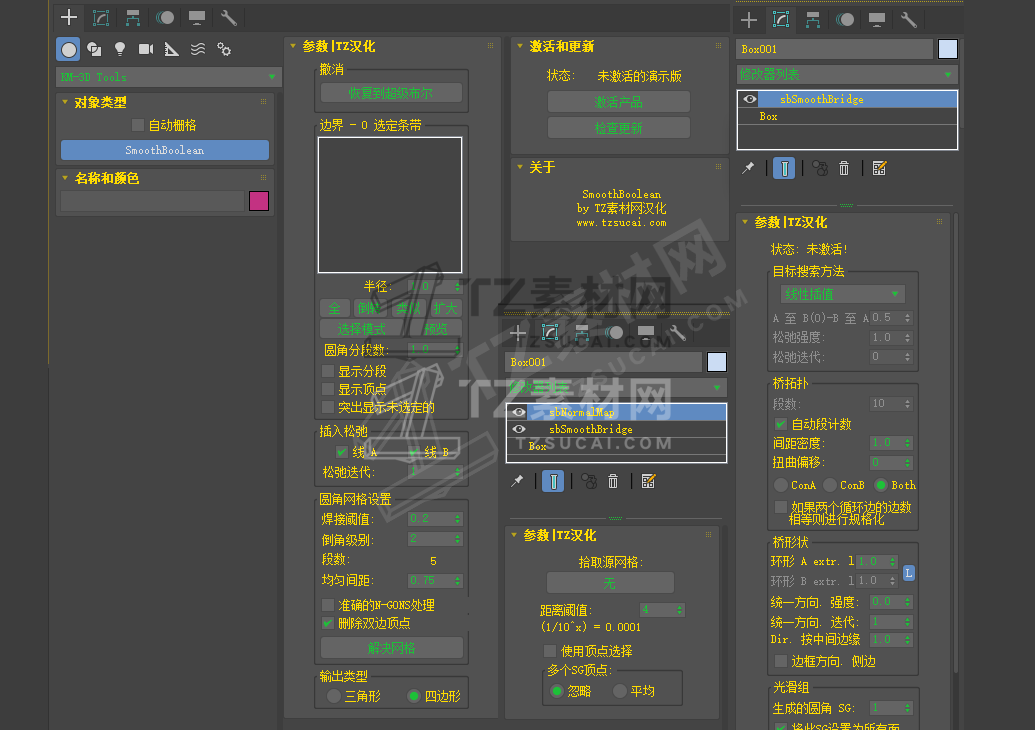1035x730 pixels.
Task: Open Motion tab in the KM-3D Tools panel
Action: (x=164, y=17)
